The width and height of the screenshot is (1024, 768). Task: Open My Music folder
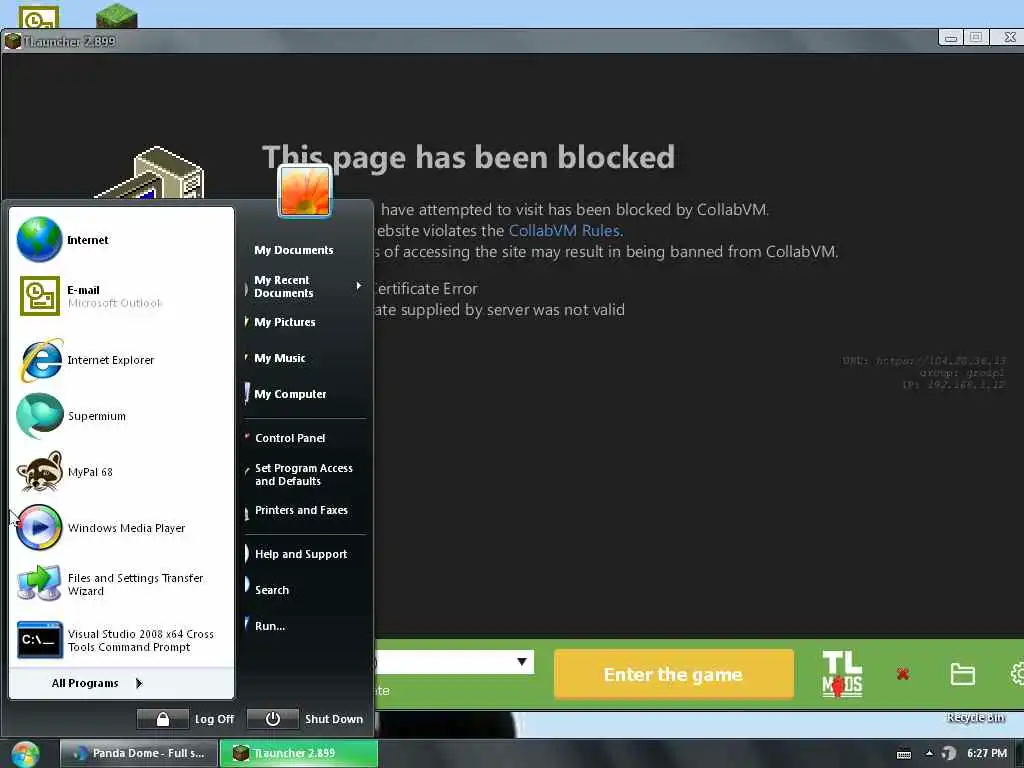click(x=304, y=358)
